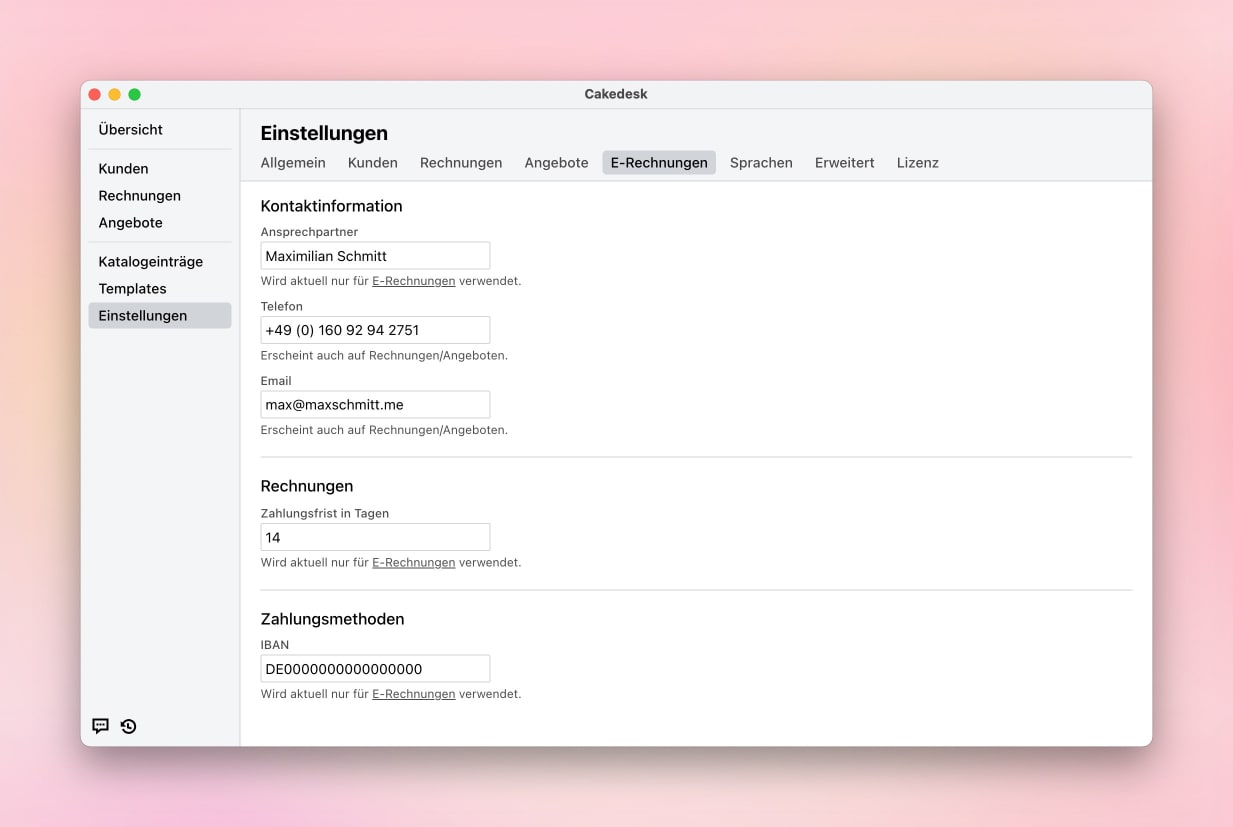Screen dimensions: 1233x827
Task: Go to the Angebote settings tab
Action: click(556, 163)
